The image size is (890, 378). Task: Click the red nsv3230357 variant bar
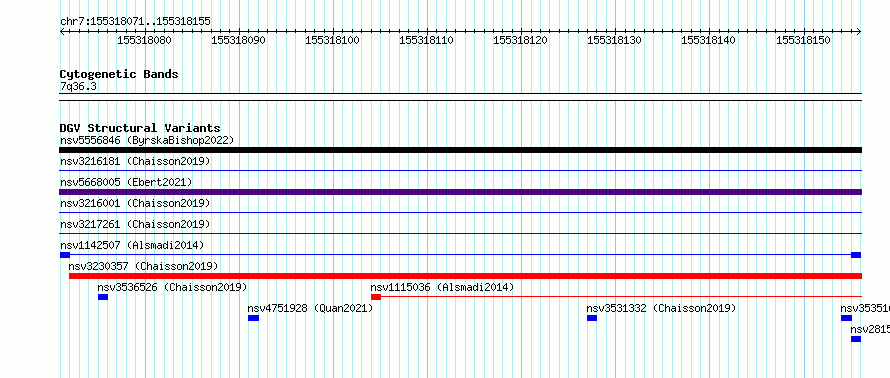(465, 276)
